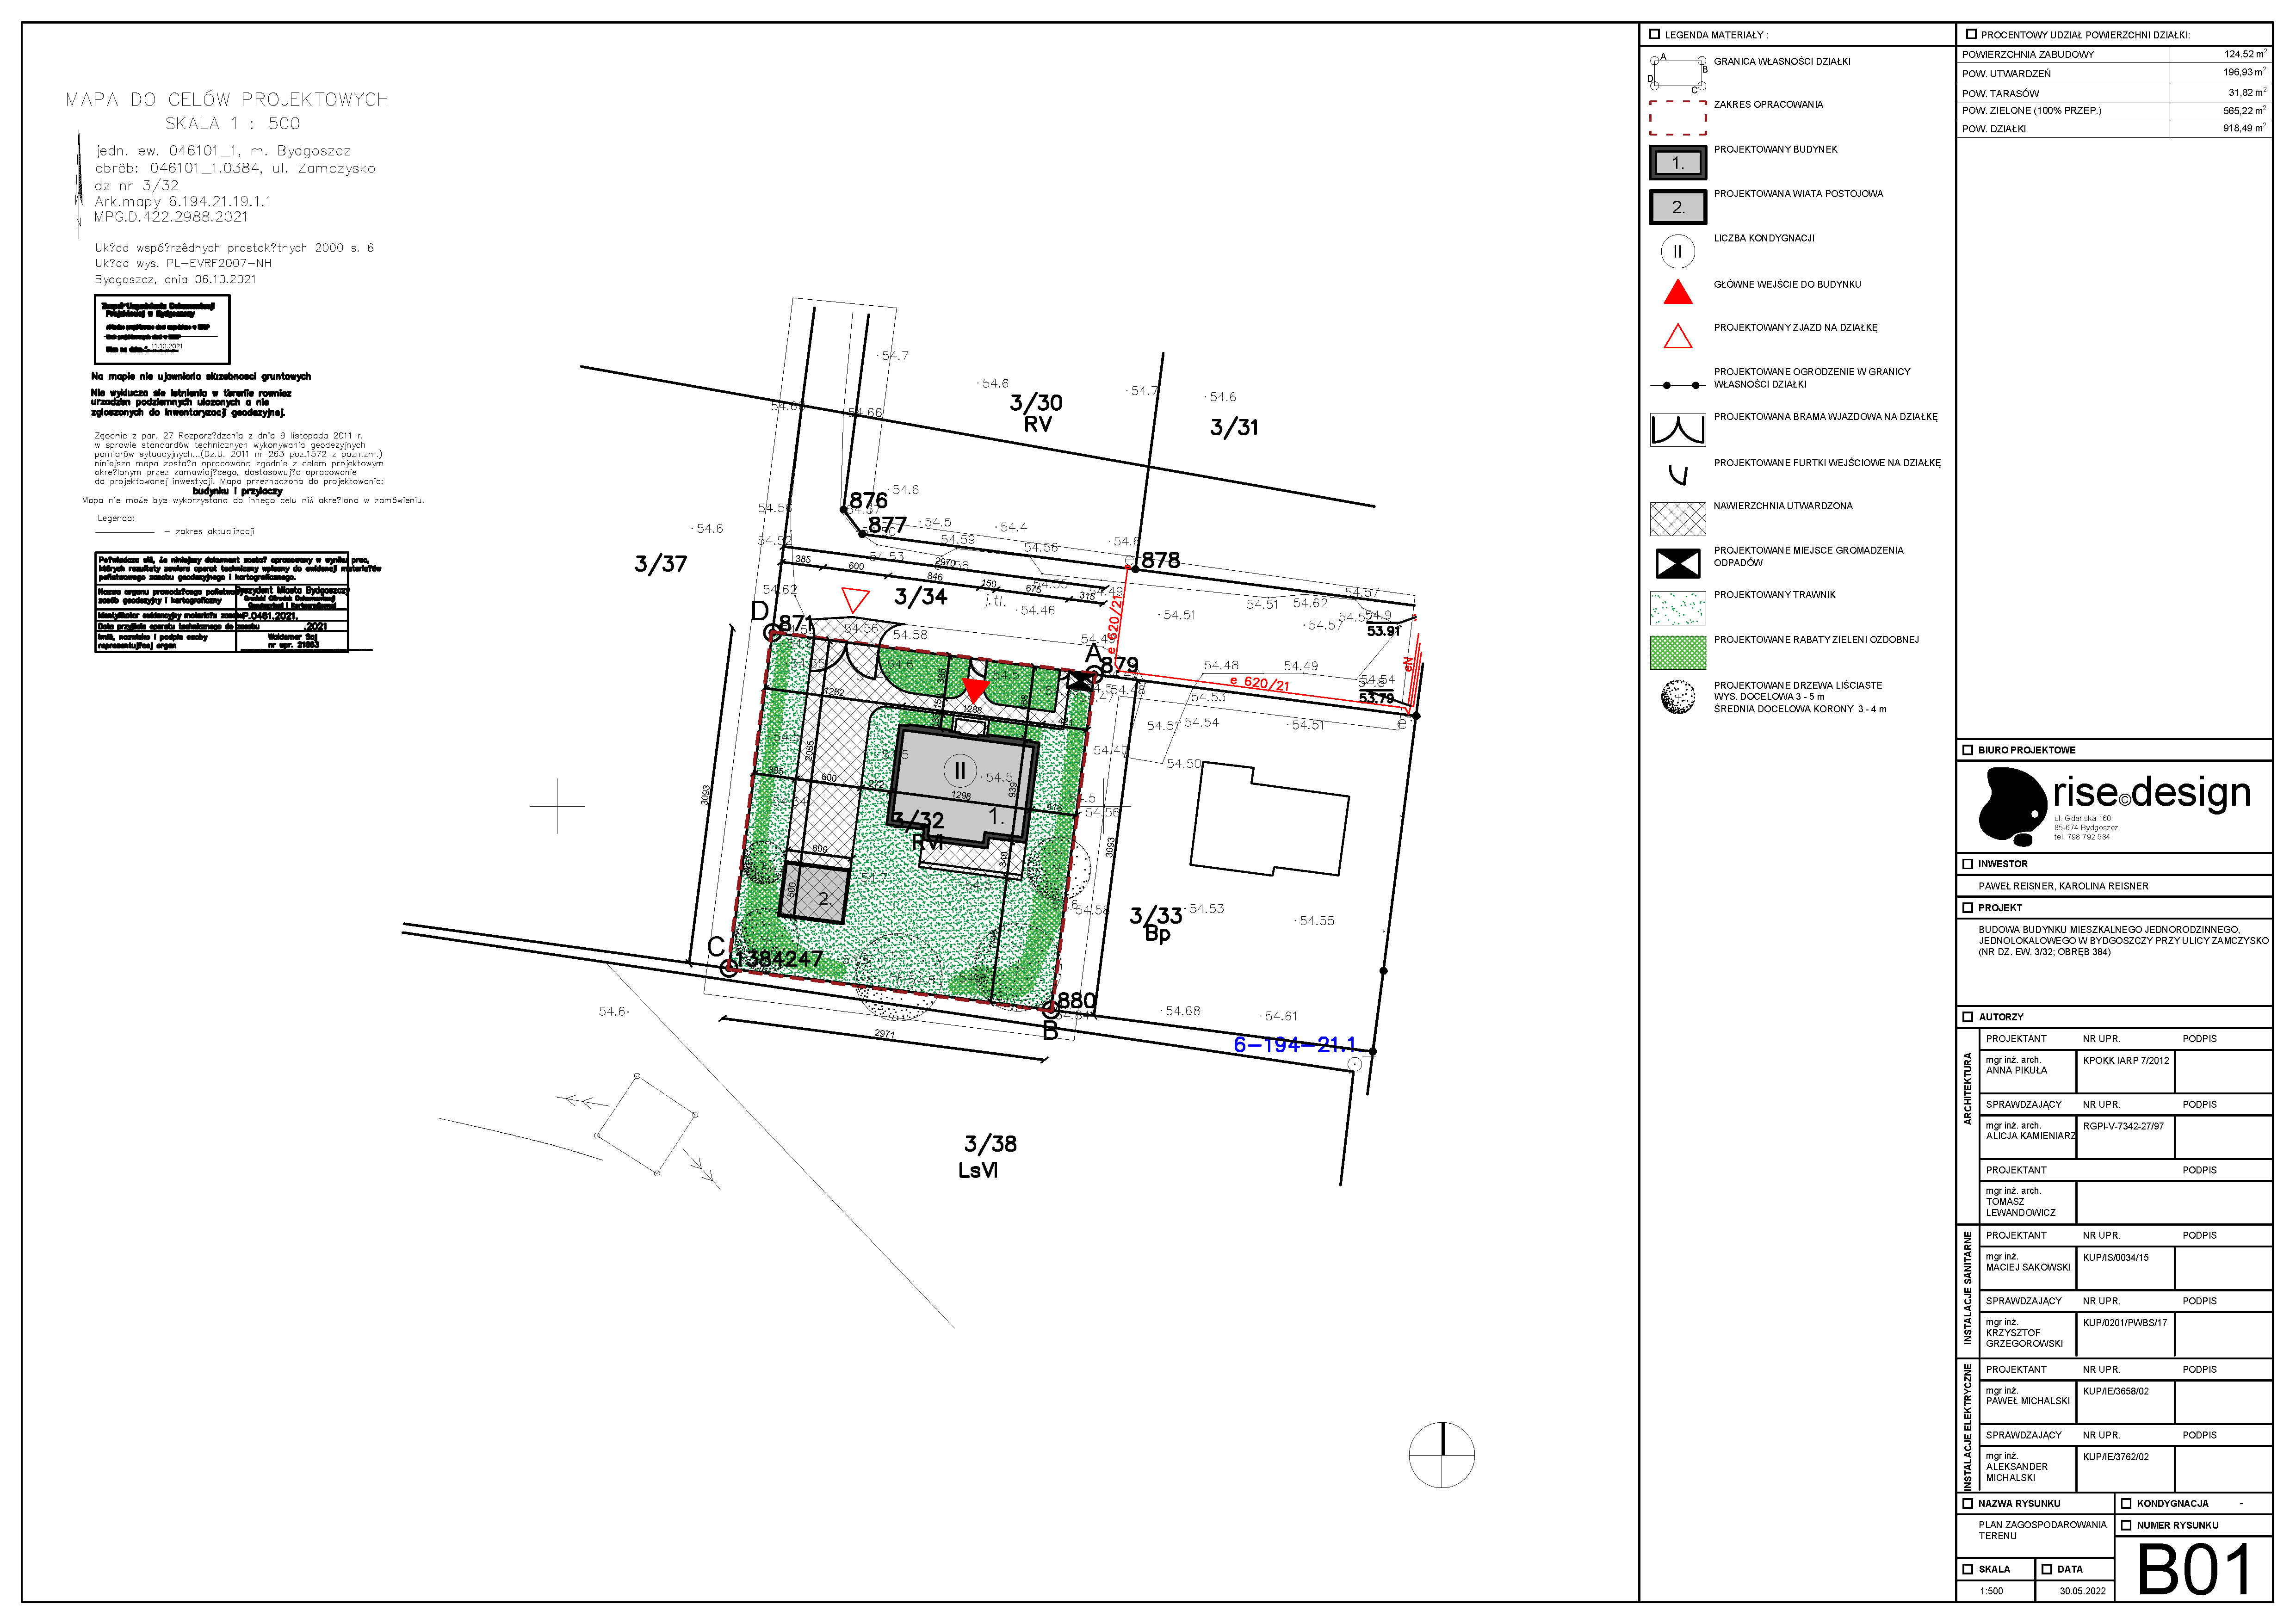The width and height of the screenshot is (2296, 1623).
Task: Select the grey Wiata Postojowa swatch labeled 2.
Action: (1677, 207)
